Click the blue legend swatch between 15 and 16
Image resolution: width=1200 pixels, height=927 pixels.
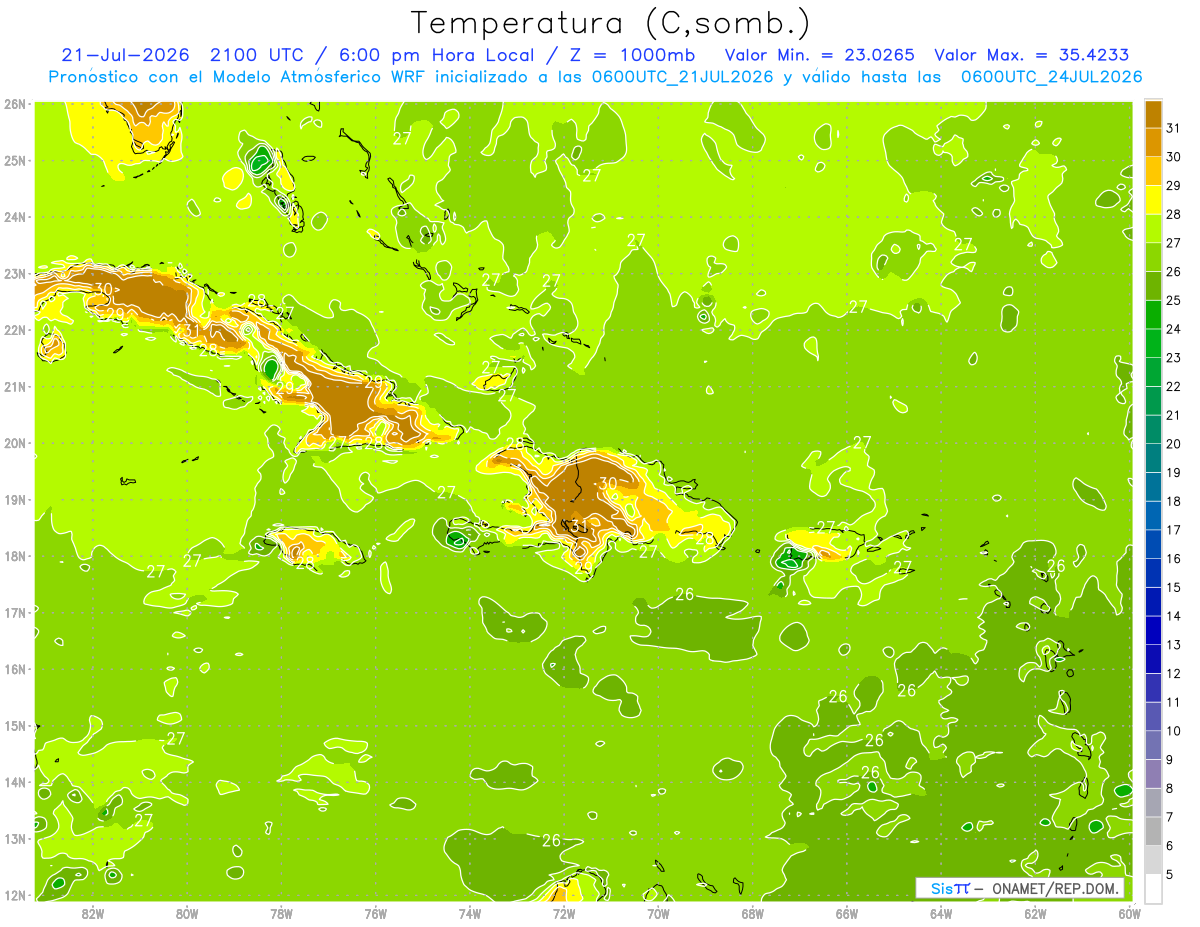[1153, 573]
